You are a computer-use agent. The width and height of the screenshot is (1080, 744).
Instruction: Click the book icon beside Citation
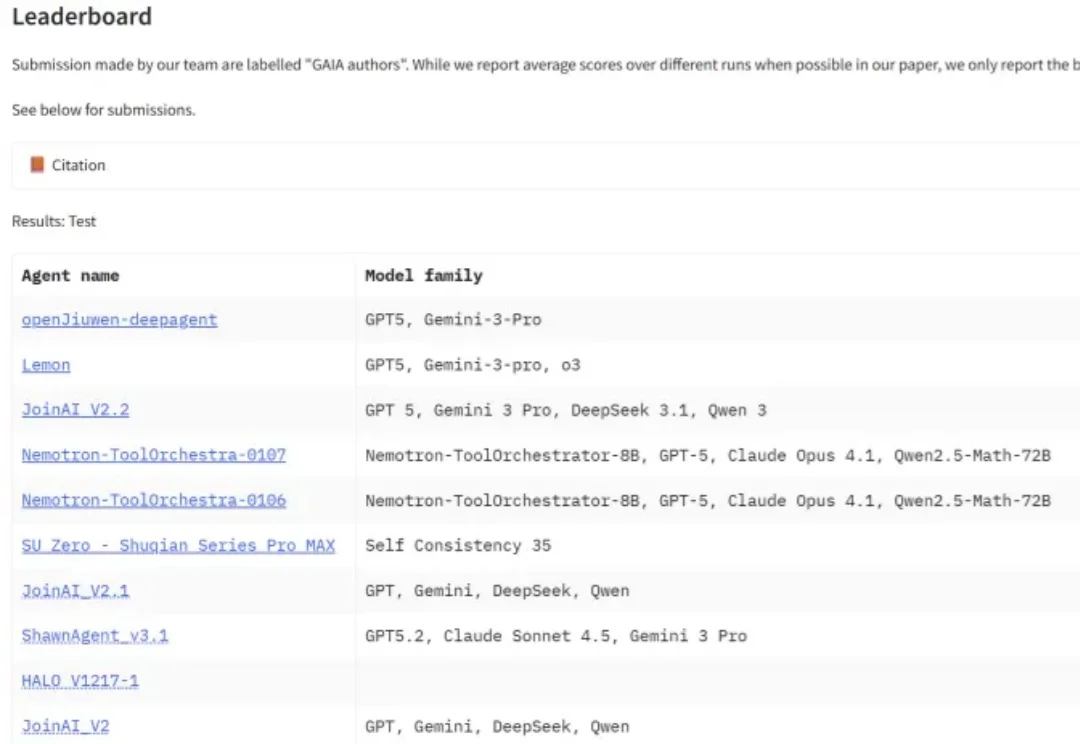(x=37, y=165)
